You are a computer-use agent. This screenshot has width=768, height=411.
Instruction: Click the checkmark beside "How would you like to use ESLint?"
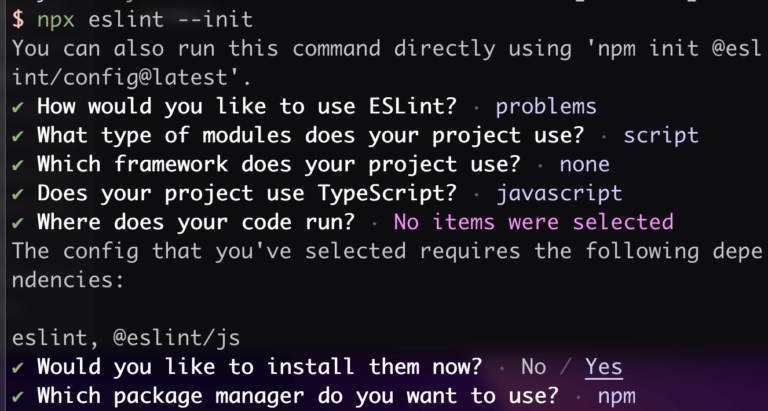[x=17, y=106]
